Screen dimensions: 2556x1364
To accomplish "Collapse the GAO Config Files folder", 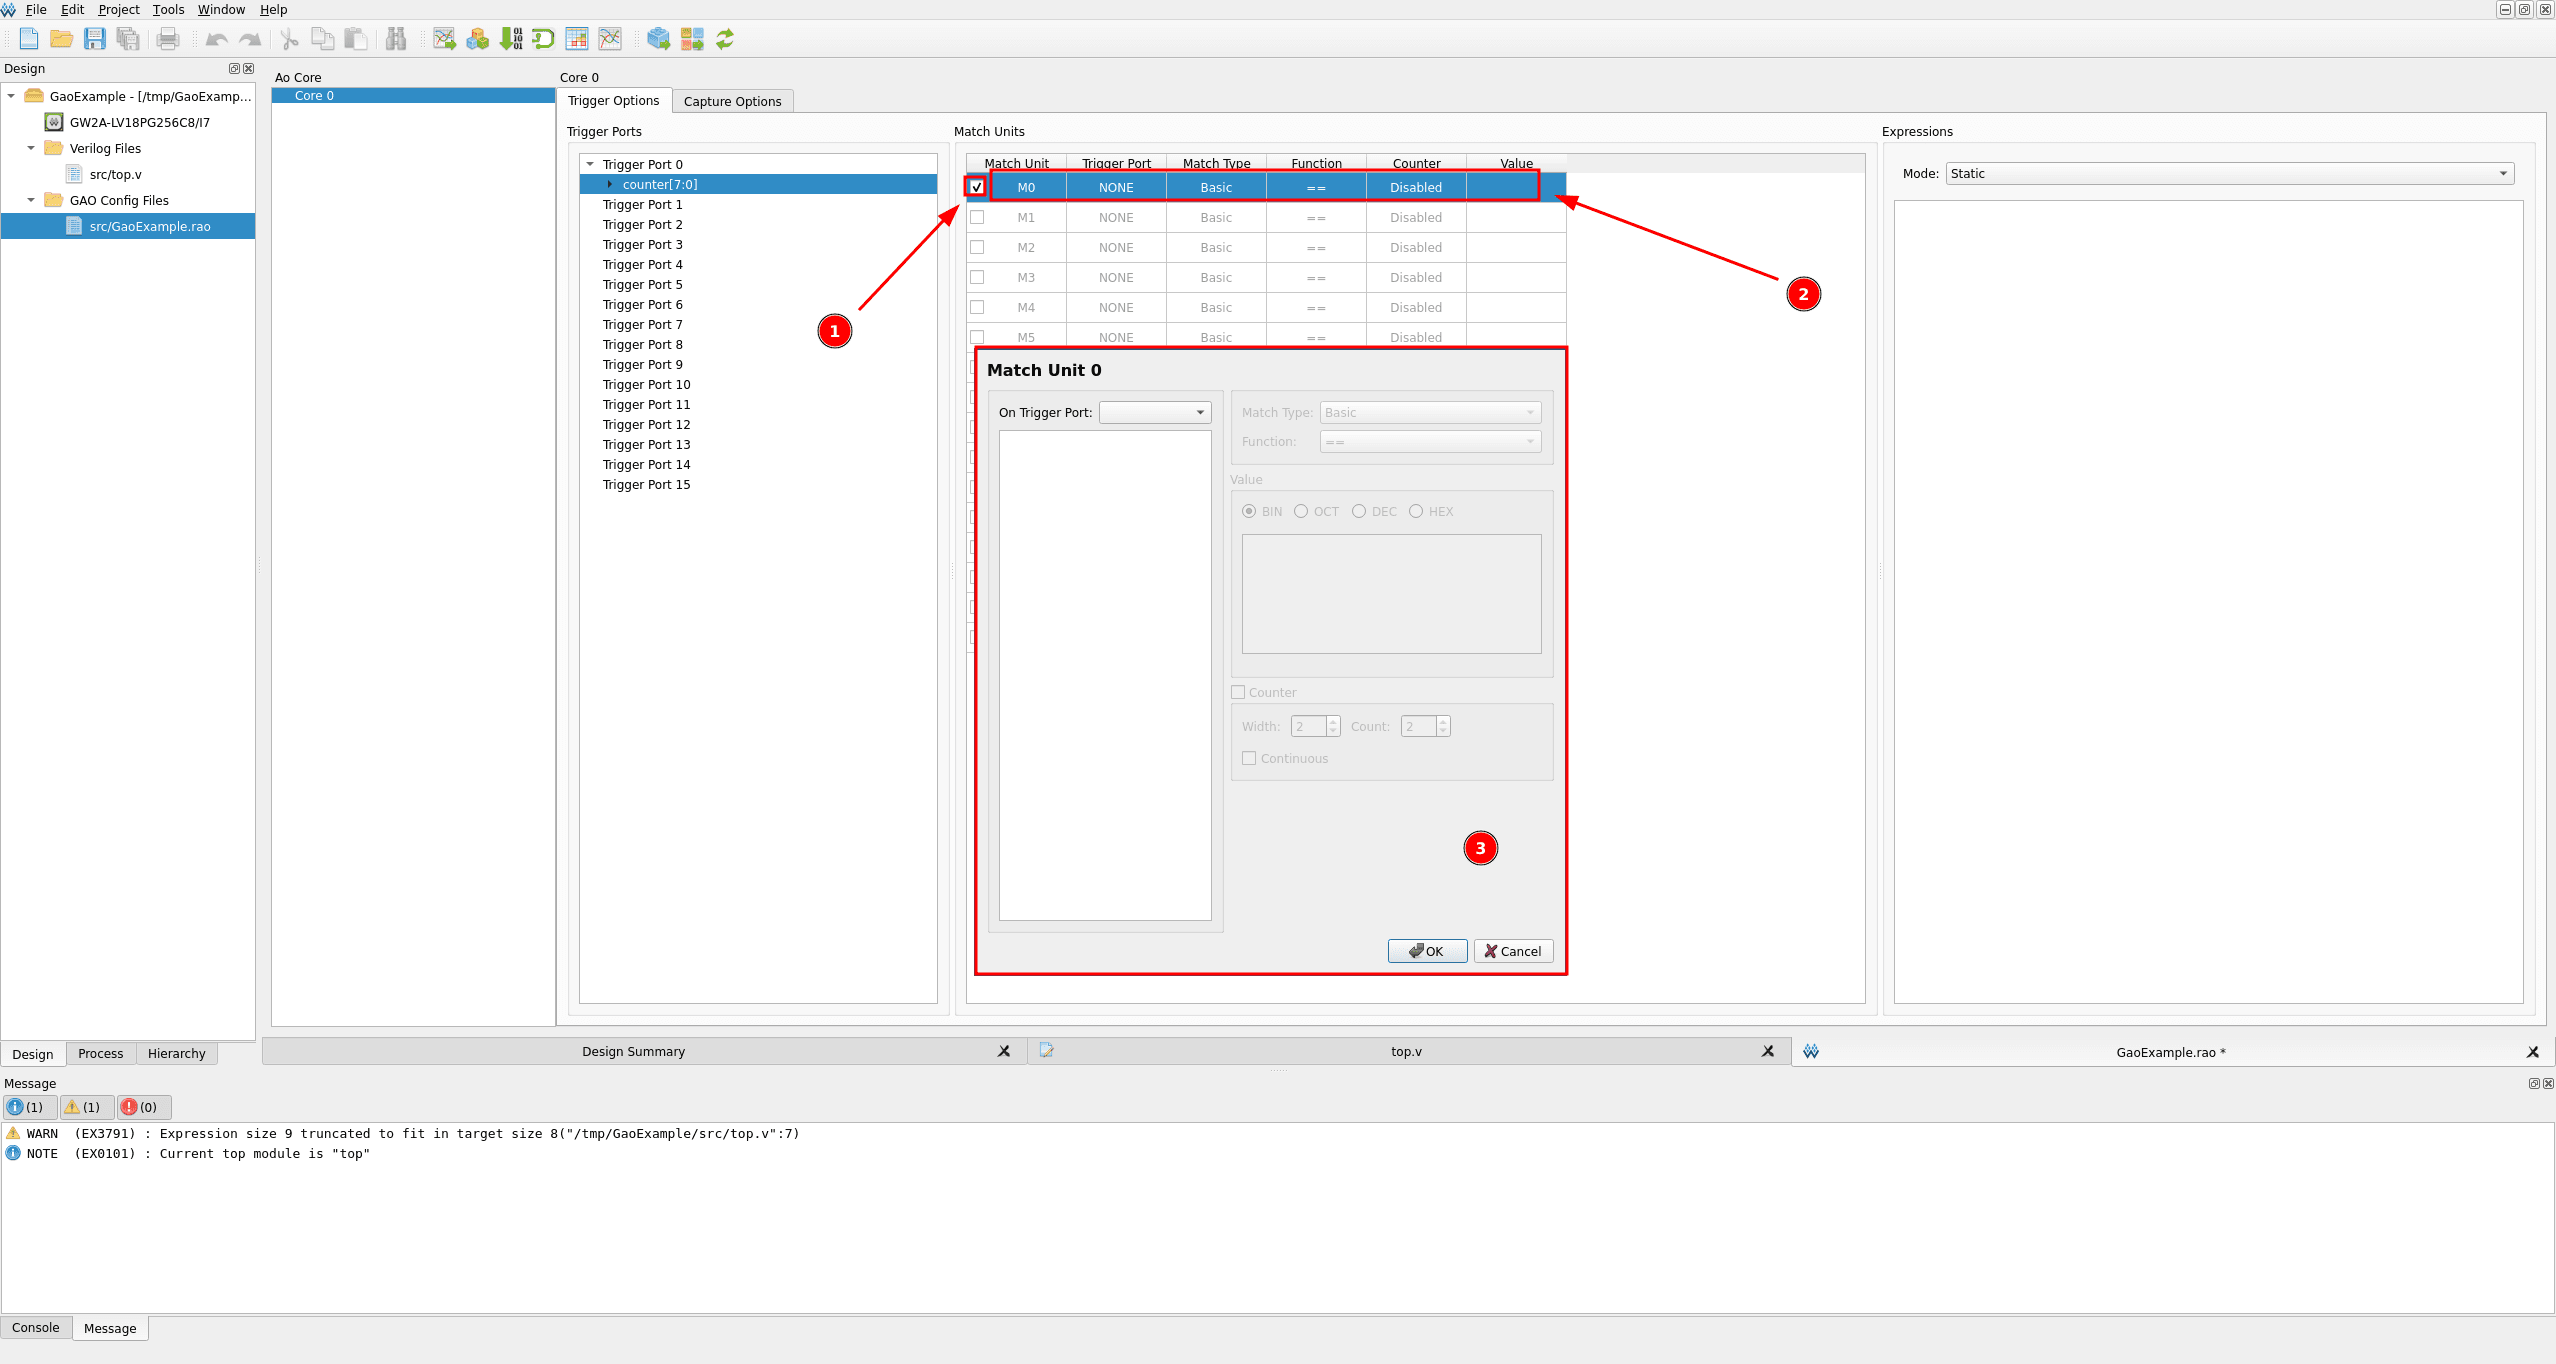I will pos(31,200).
